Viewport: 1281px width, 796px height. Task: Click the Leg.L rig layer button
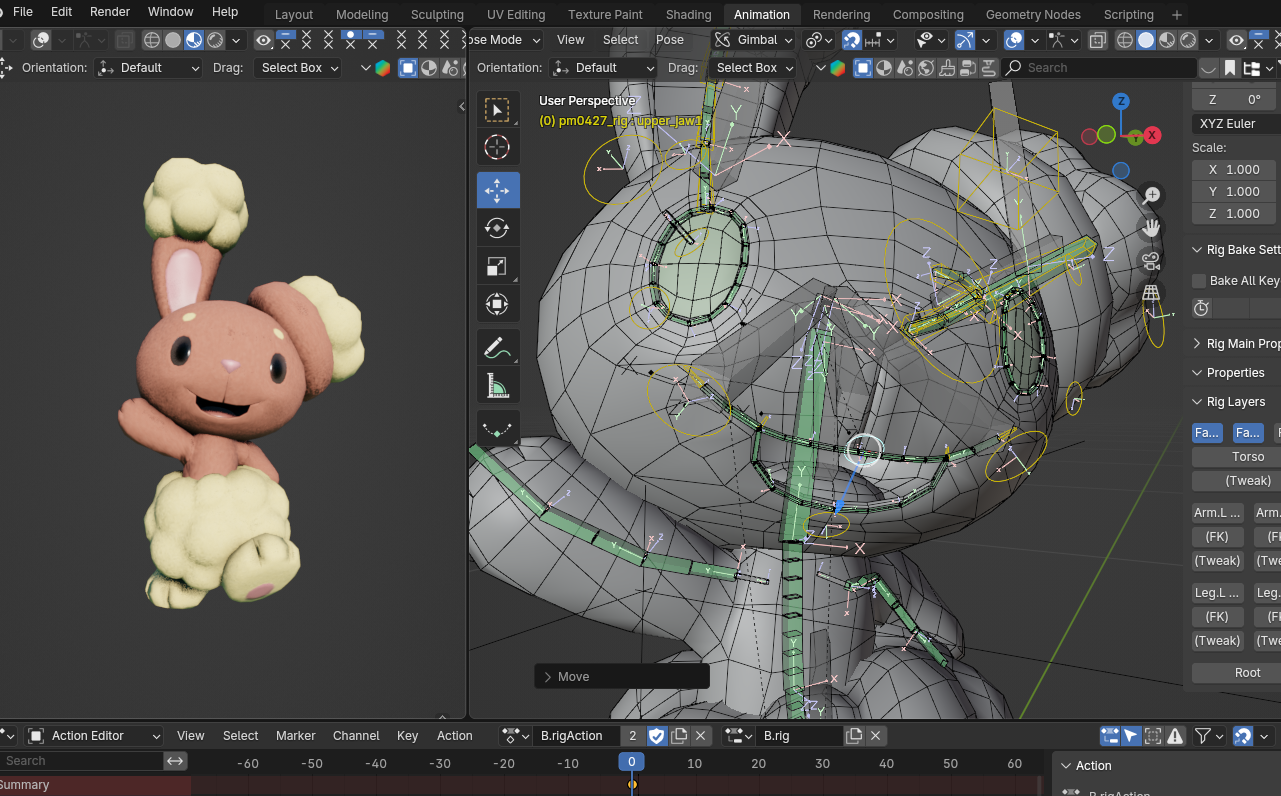(x=1217, y=593)
